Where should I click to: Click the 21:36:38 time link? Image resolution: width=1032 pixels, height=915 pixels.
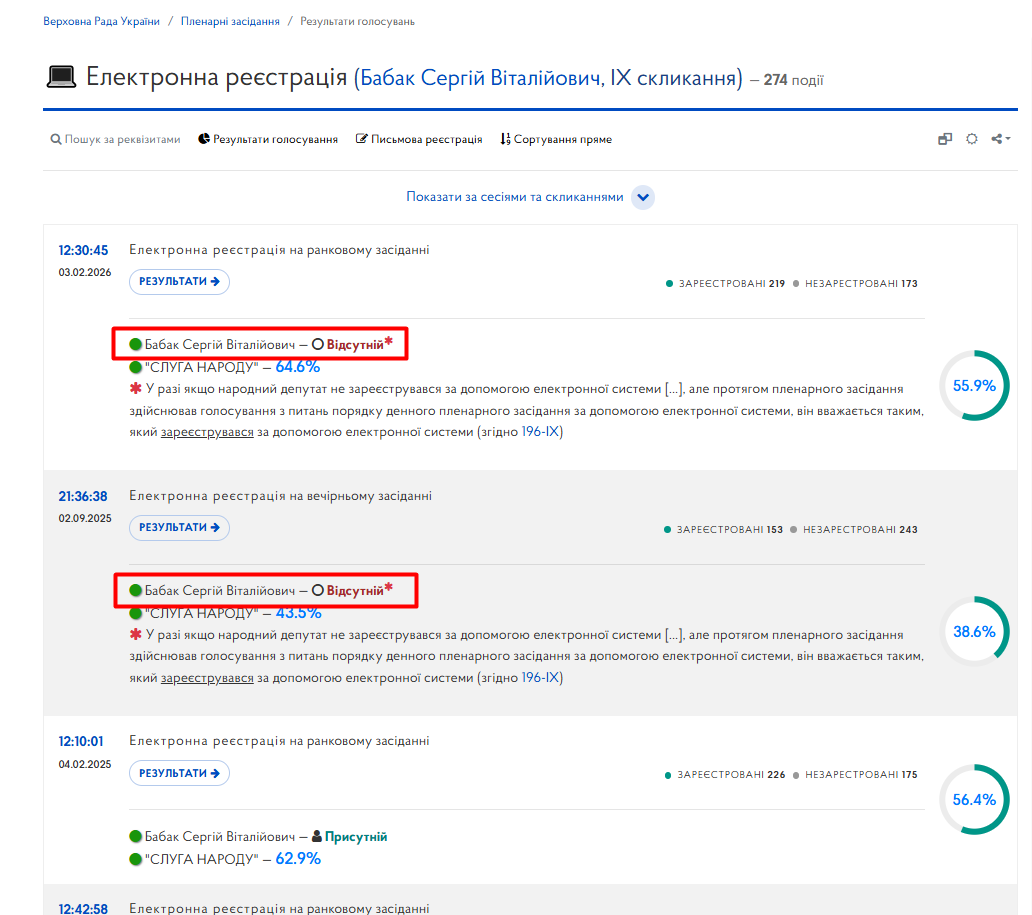83,496
